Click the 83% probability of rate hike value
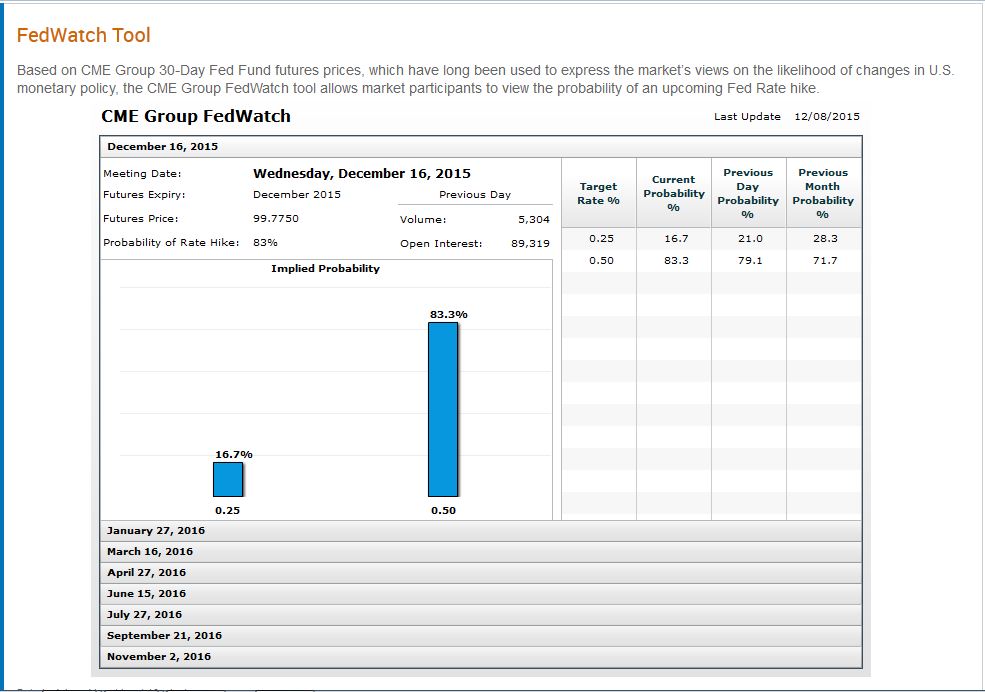 (265, 242)
